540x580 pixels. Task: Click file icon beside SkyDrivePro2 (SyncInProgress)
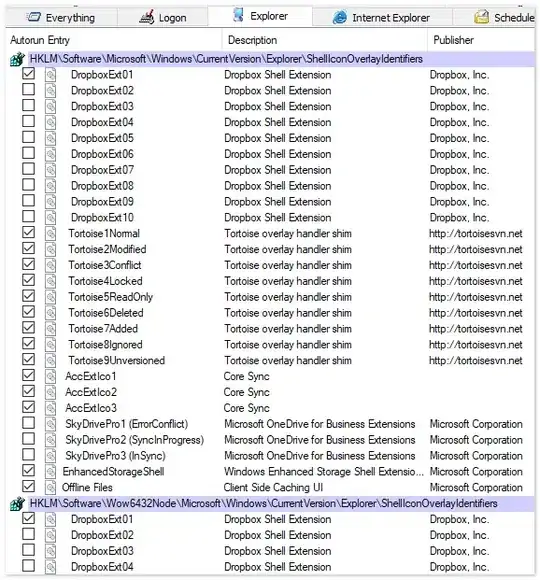pos(51,440)
